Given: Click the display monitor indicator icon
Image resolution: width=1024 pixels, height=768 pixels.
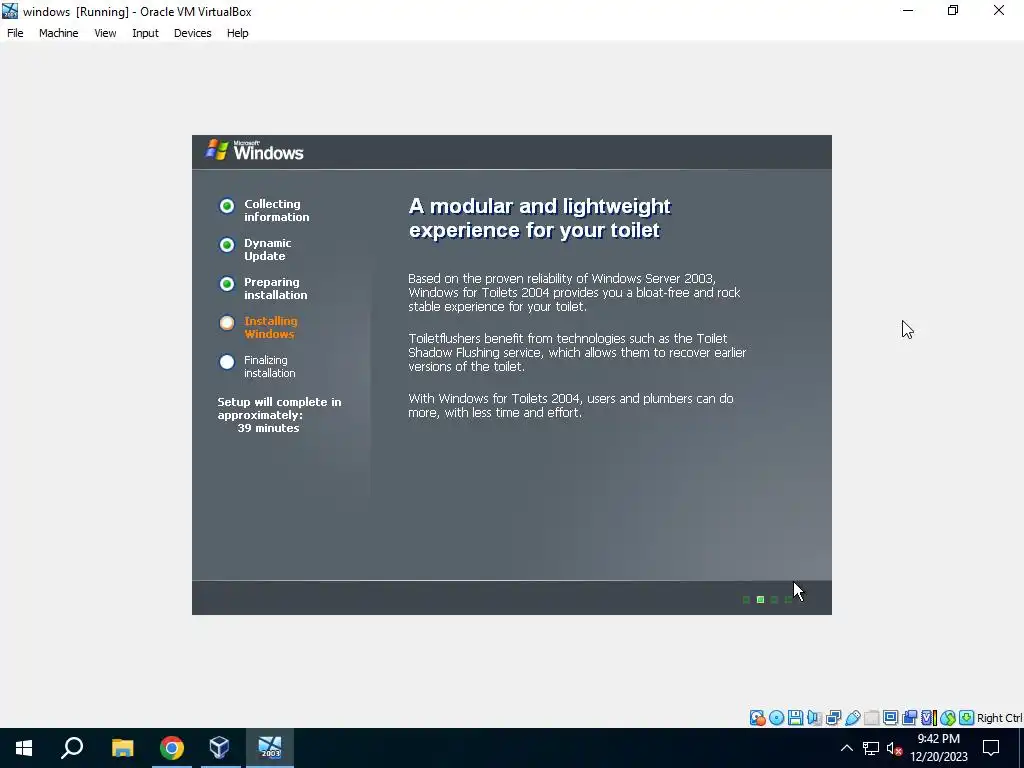Looking at the screenshot, I should (x=890, y=718).
